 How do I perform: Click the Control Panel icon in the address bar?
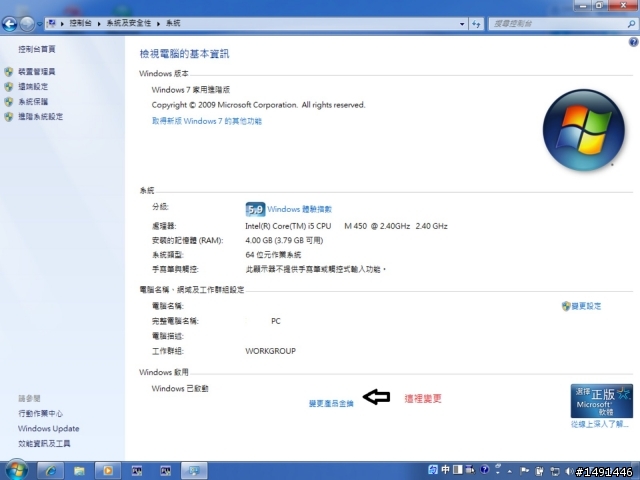coord(51,24)
